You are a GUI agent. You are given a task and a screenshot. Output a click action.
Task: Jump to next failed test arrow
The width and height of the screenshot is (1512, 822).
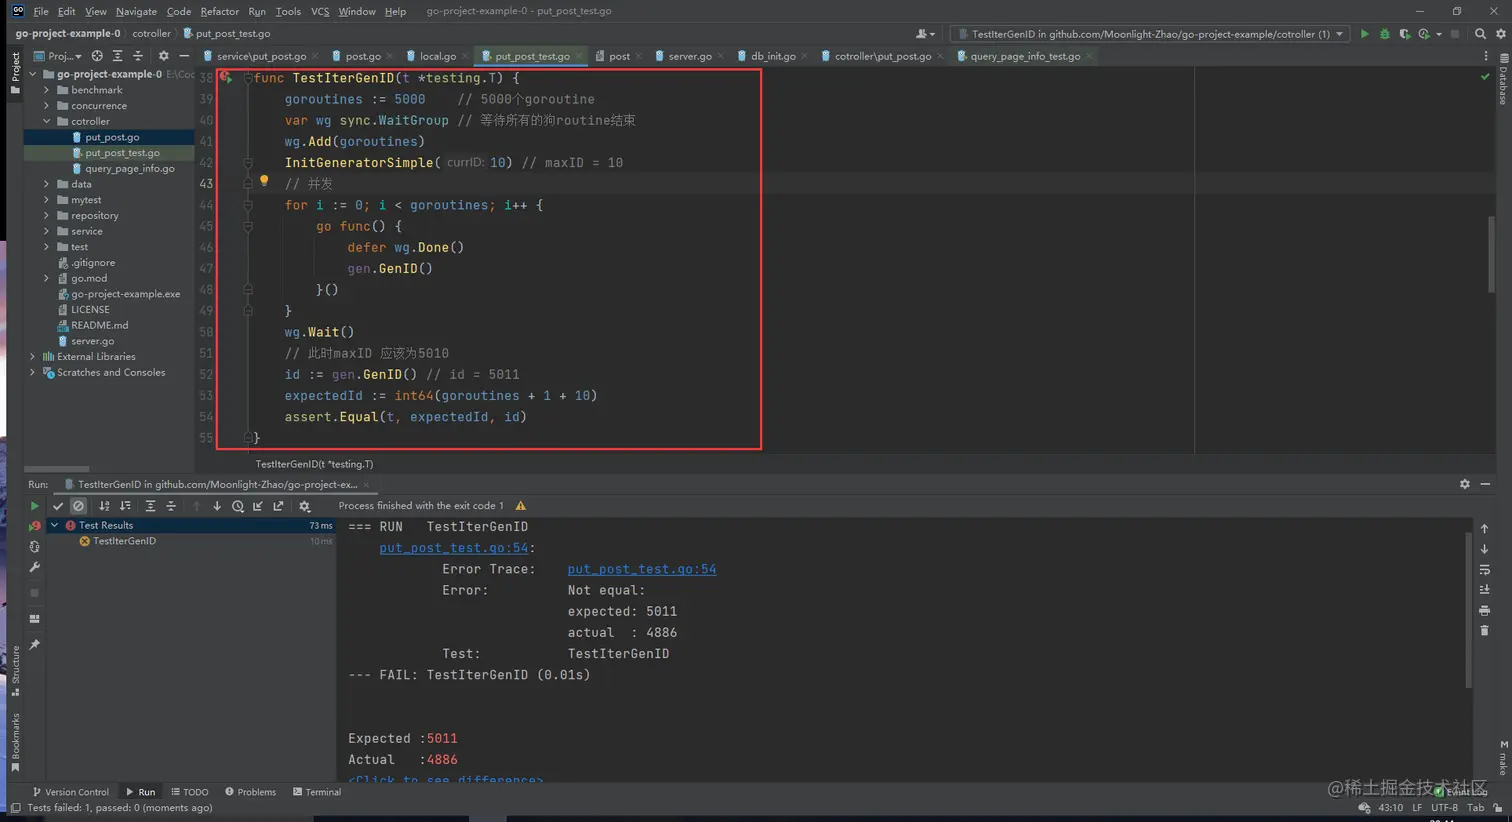pos(217,506)
